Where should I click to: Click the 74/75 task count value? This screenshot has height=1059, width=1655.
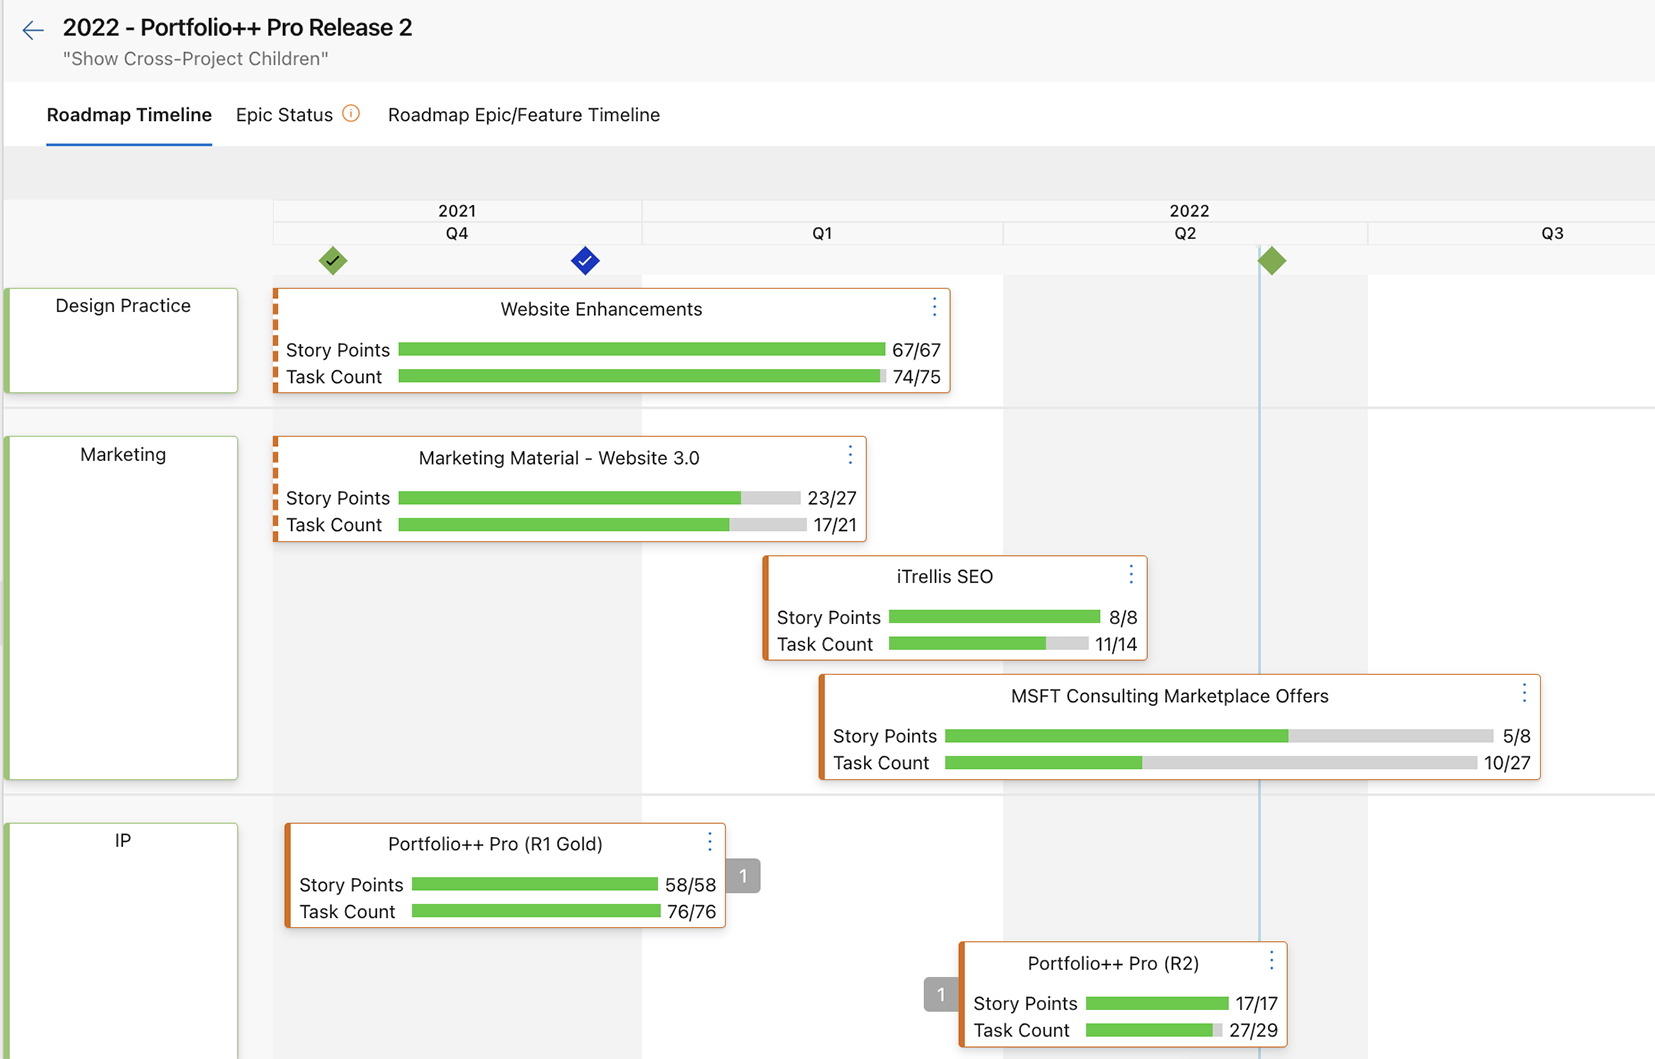pyautogui.click(x=916, y=377)
